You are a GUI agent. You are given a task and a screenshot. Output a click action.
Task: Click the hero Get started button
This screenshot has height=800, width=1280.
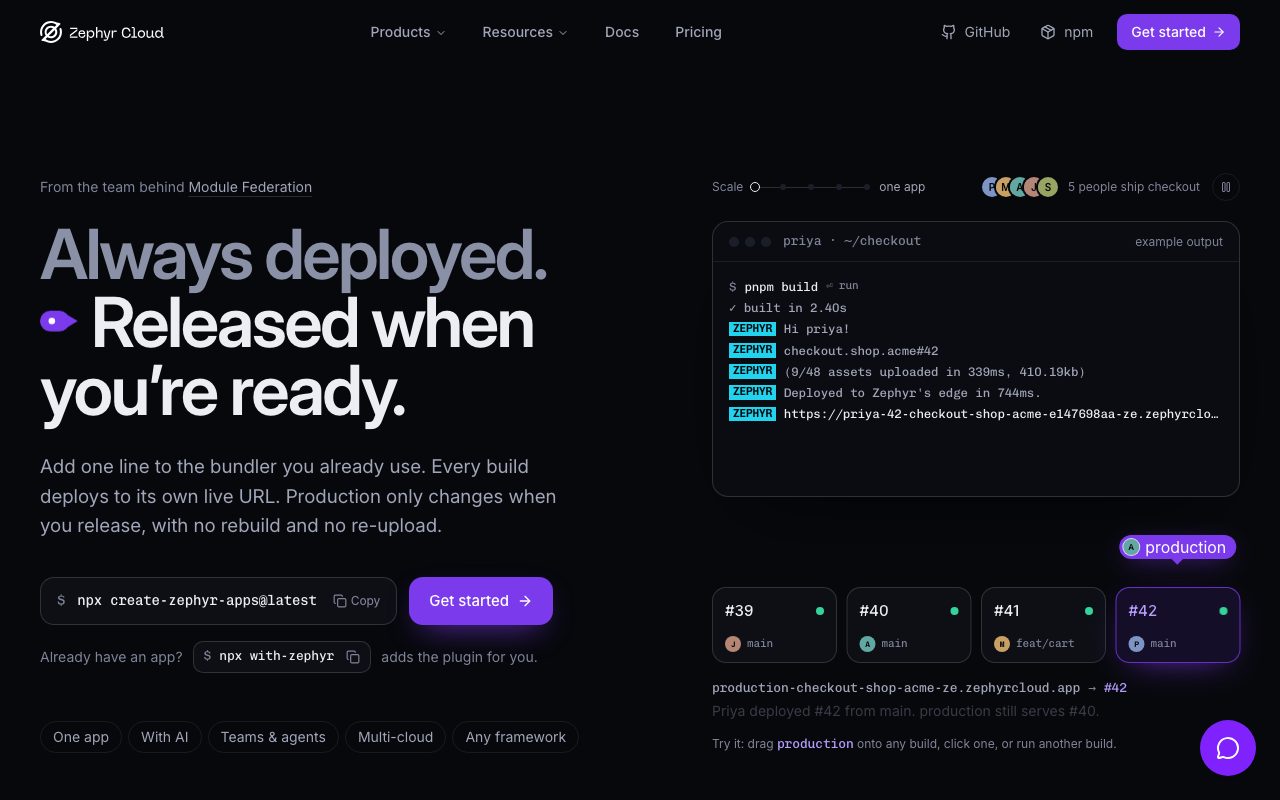click(x=481, y=601)
